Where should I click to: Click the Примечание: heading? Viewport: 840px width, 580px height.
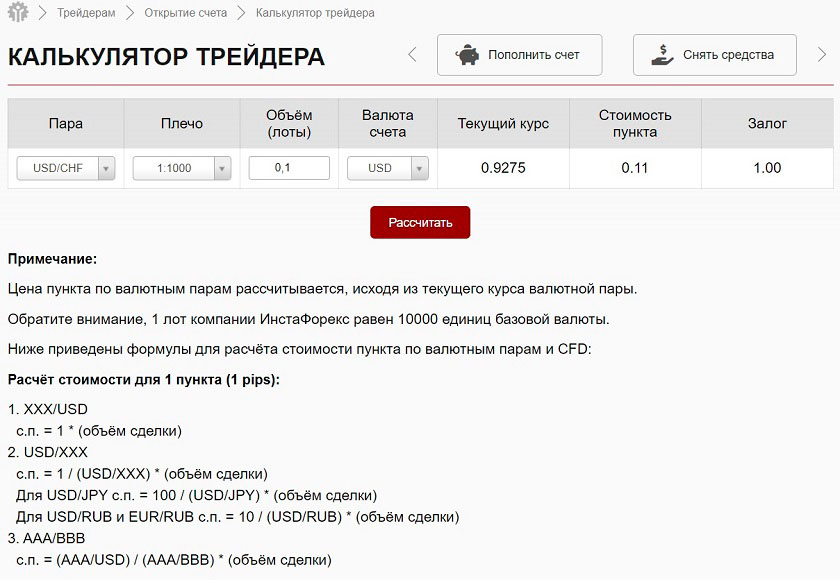pyautogui.click(x=52, y=259)
